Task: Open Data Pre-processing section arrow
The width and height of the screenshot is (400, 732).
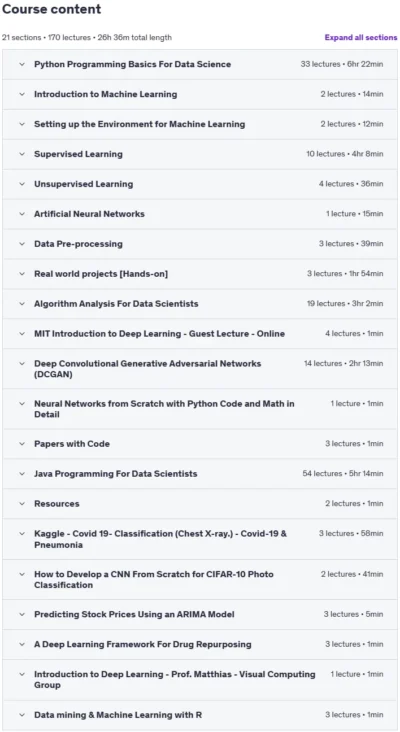Action: coord(22,244)
